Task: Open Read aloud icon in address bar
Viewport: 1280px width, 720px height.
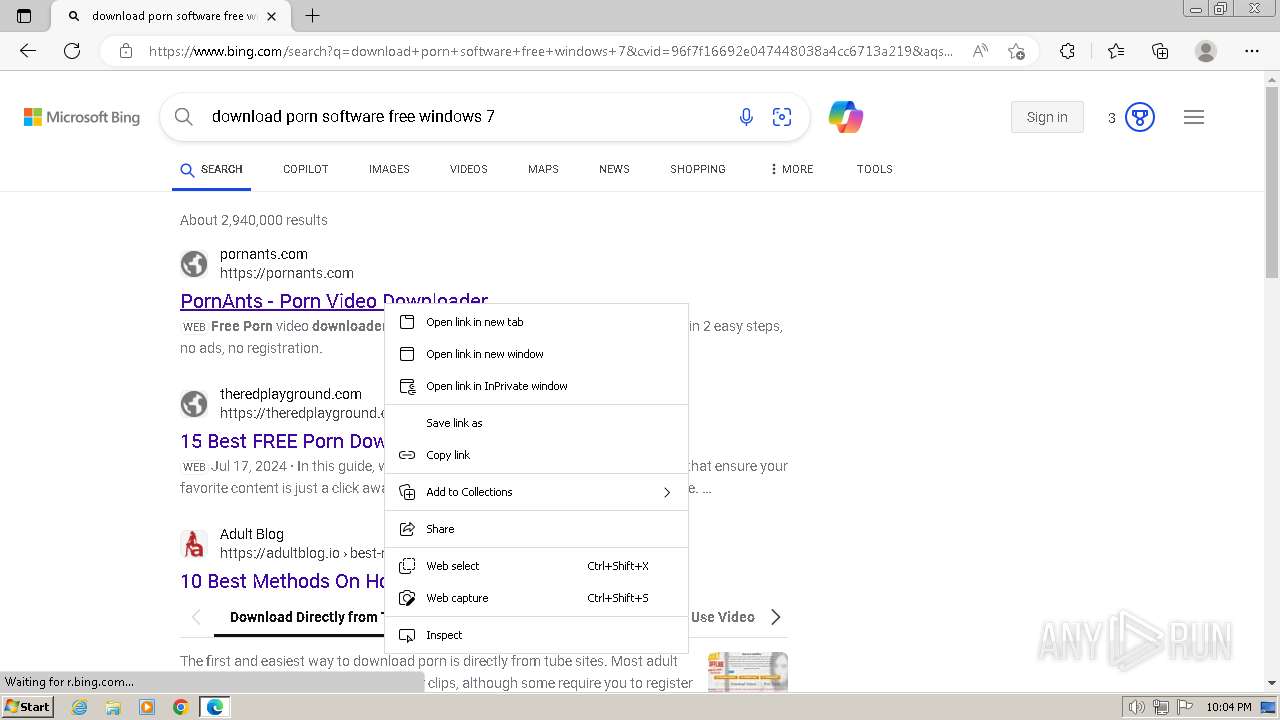Action: click(980, 51)
